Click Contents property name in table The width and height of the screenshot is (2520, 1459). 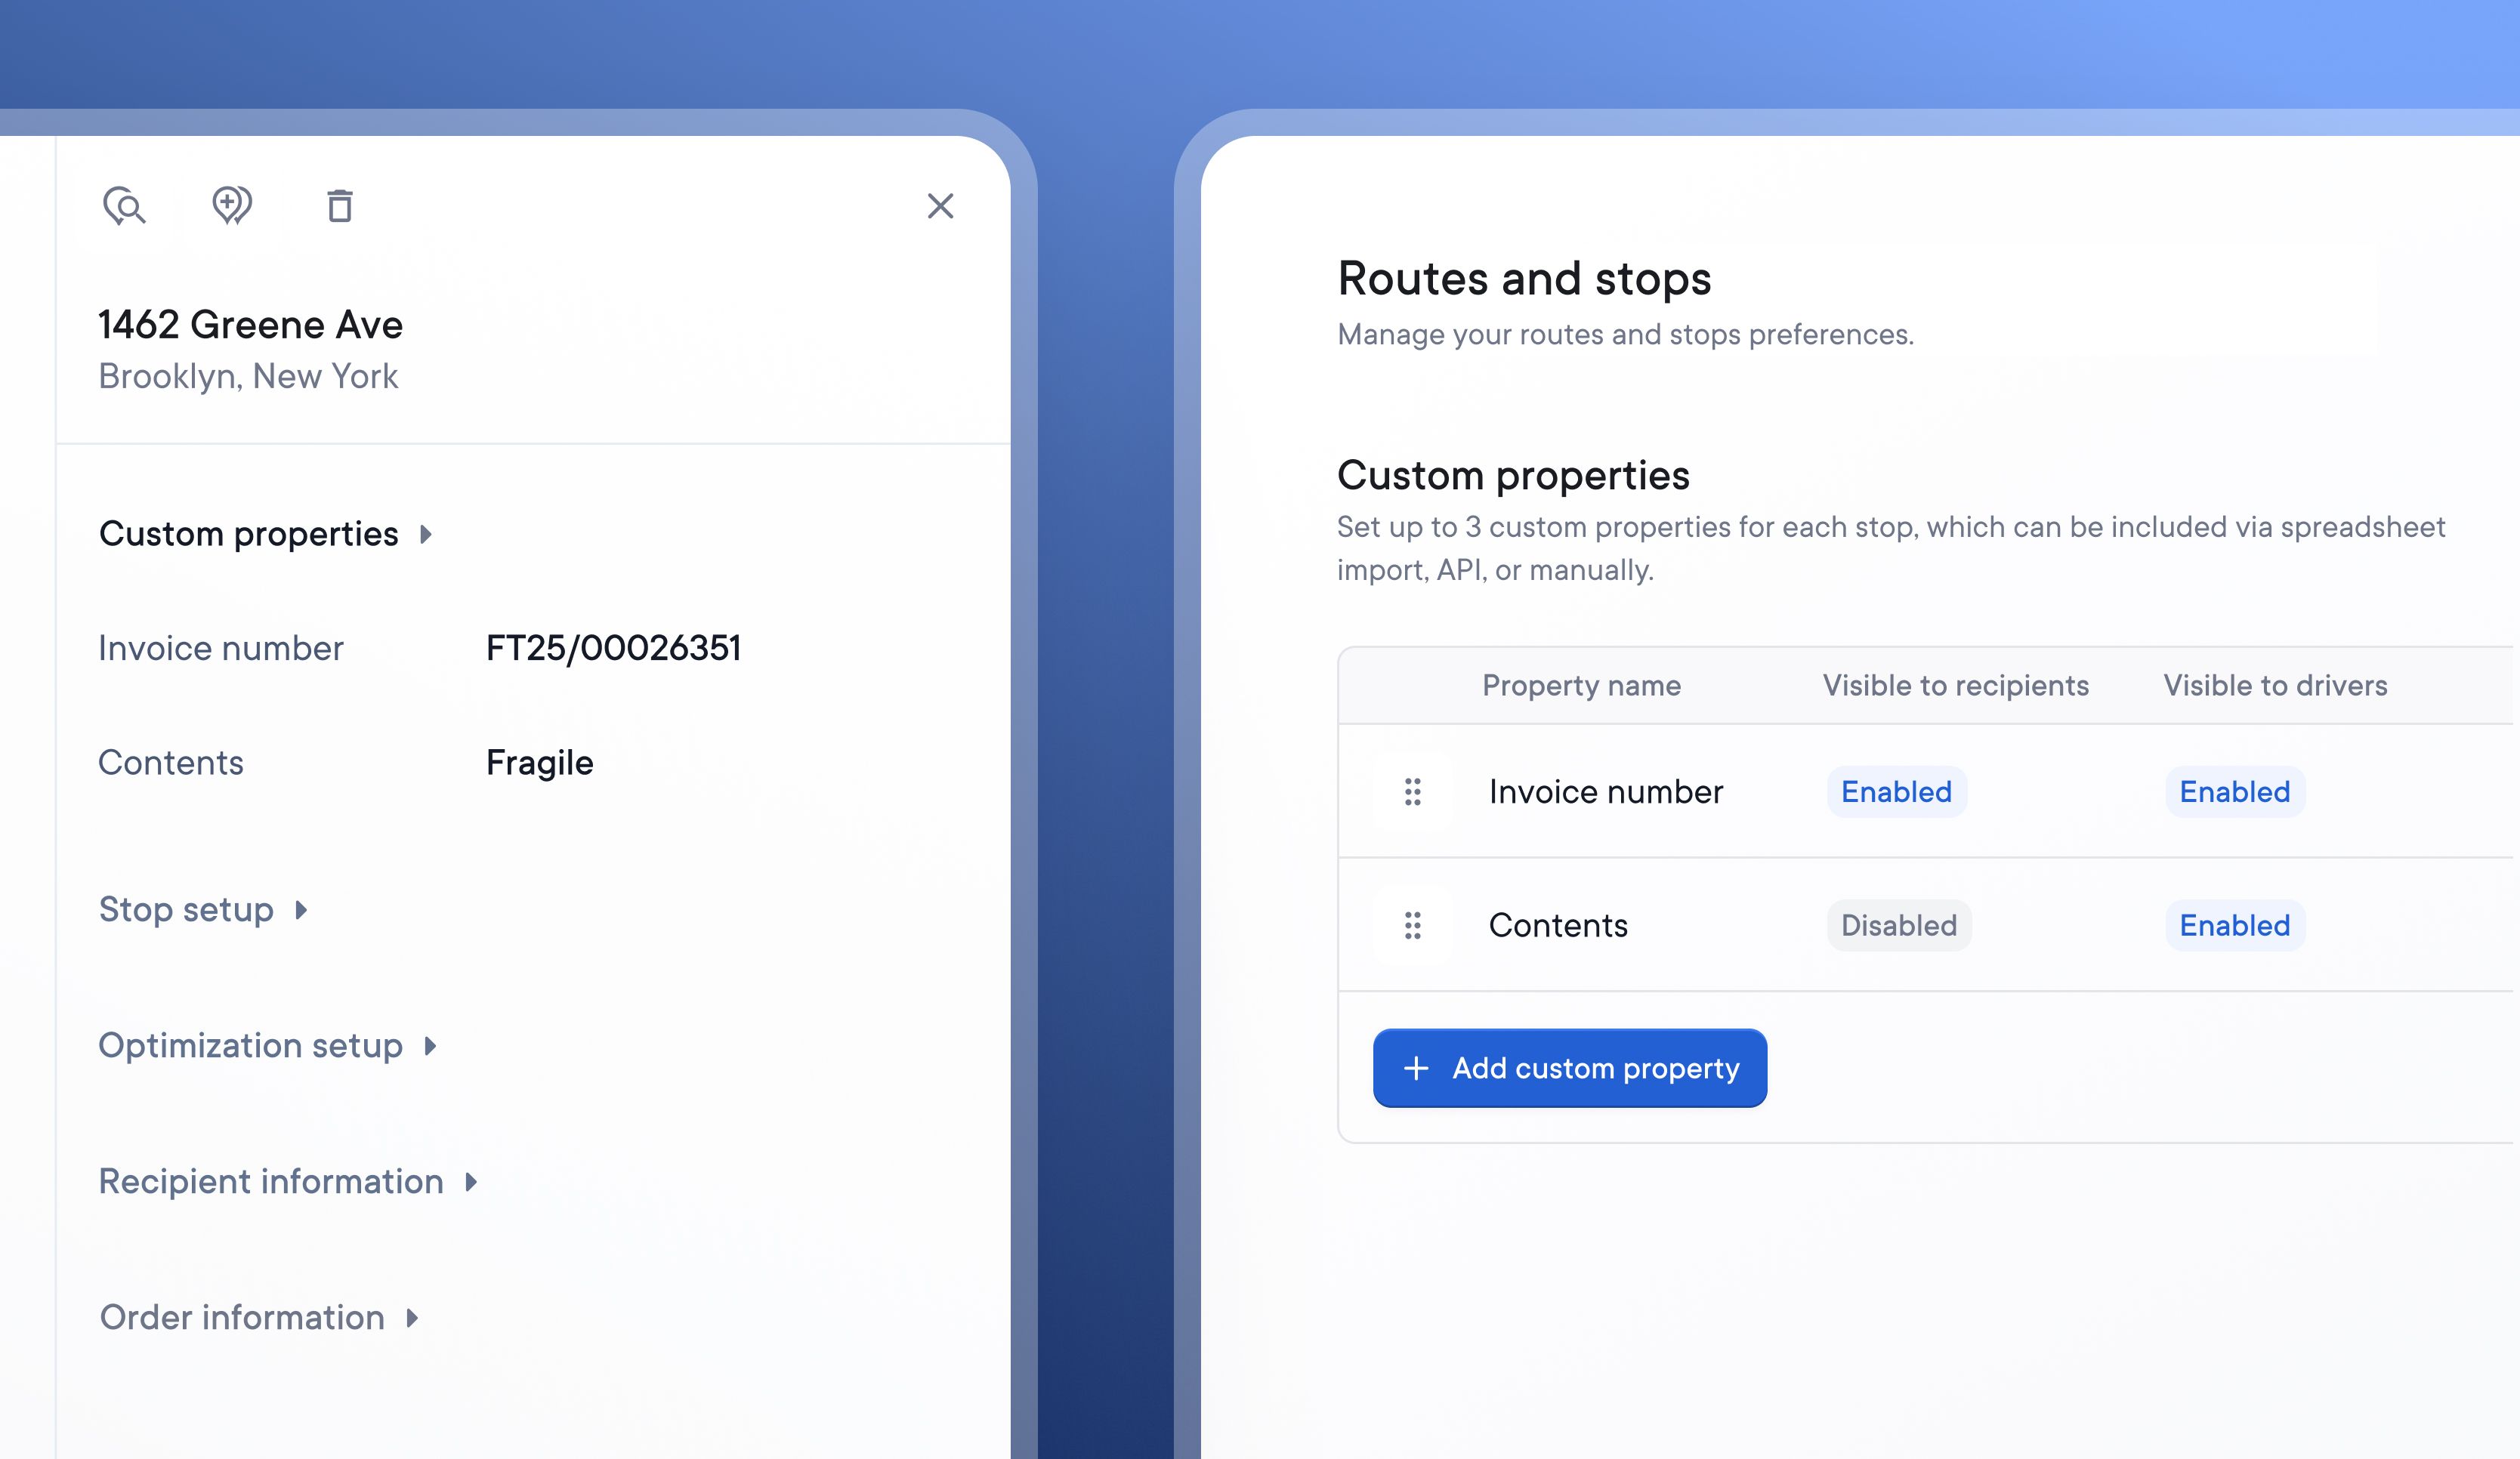[1558, 925]
